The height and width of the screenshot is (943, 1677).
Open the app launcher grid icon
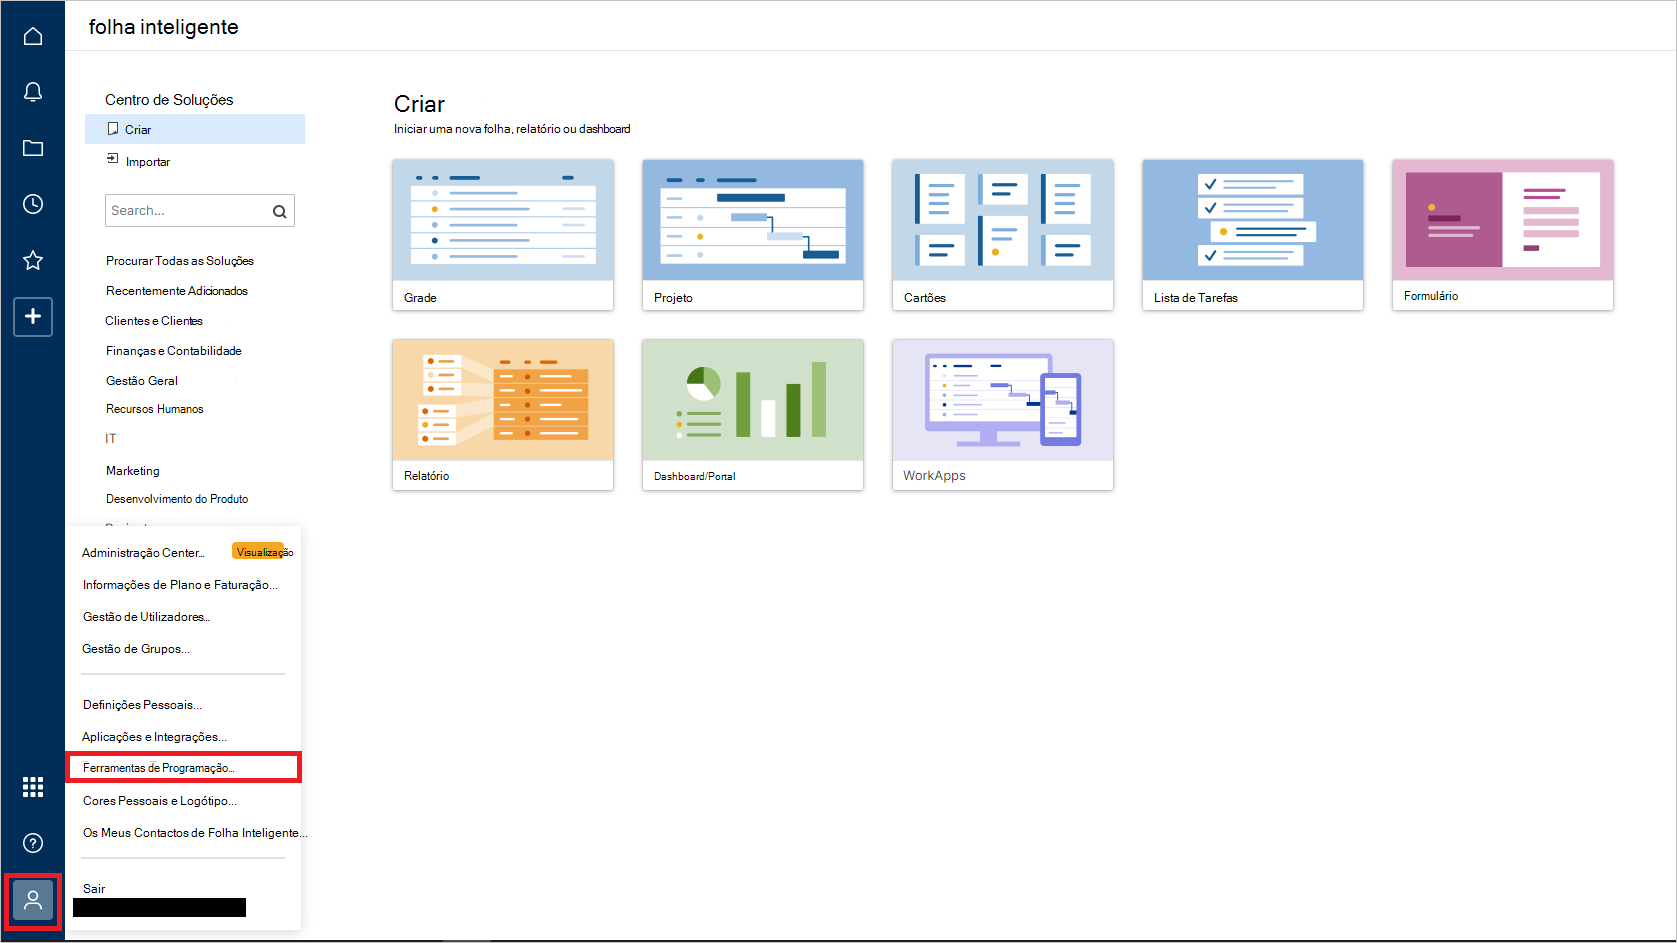[33, 787]
